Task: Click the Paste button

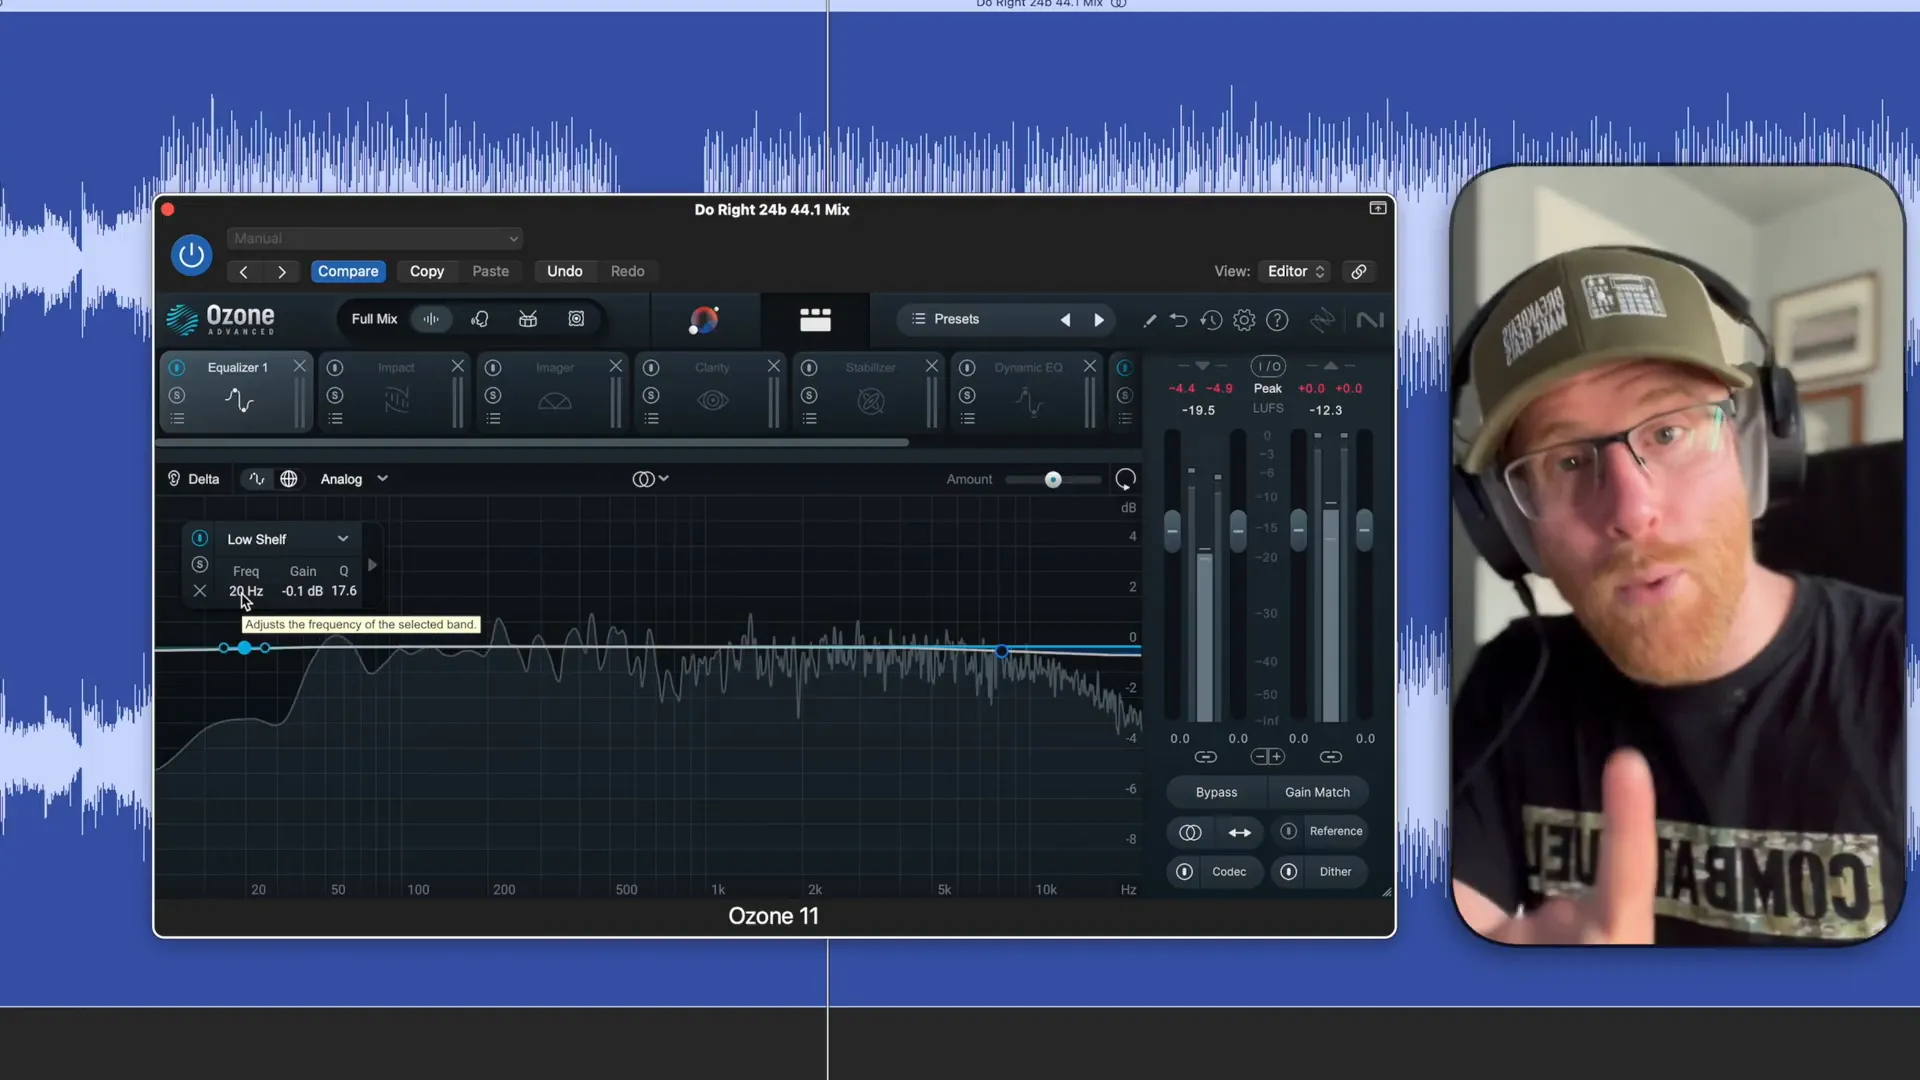Action: point(490,271)
